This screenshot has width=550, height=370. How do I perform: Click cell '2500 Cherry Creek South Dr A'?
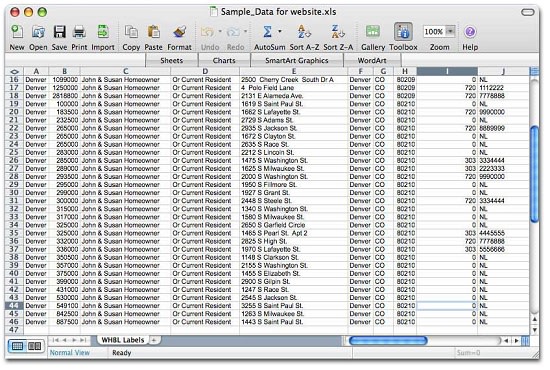pos(294,80)
